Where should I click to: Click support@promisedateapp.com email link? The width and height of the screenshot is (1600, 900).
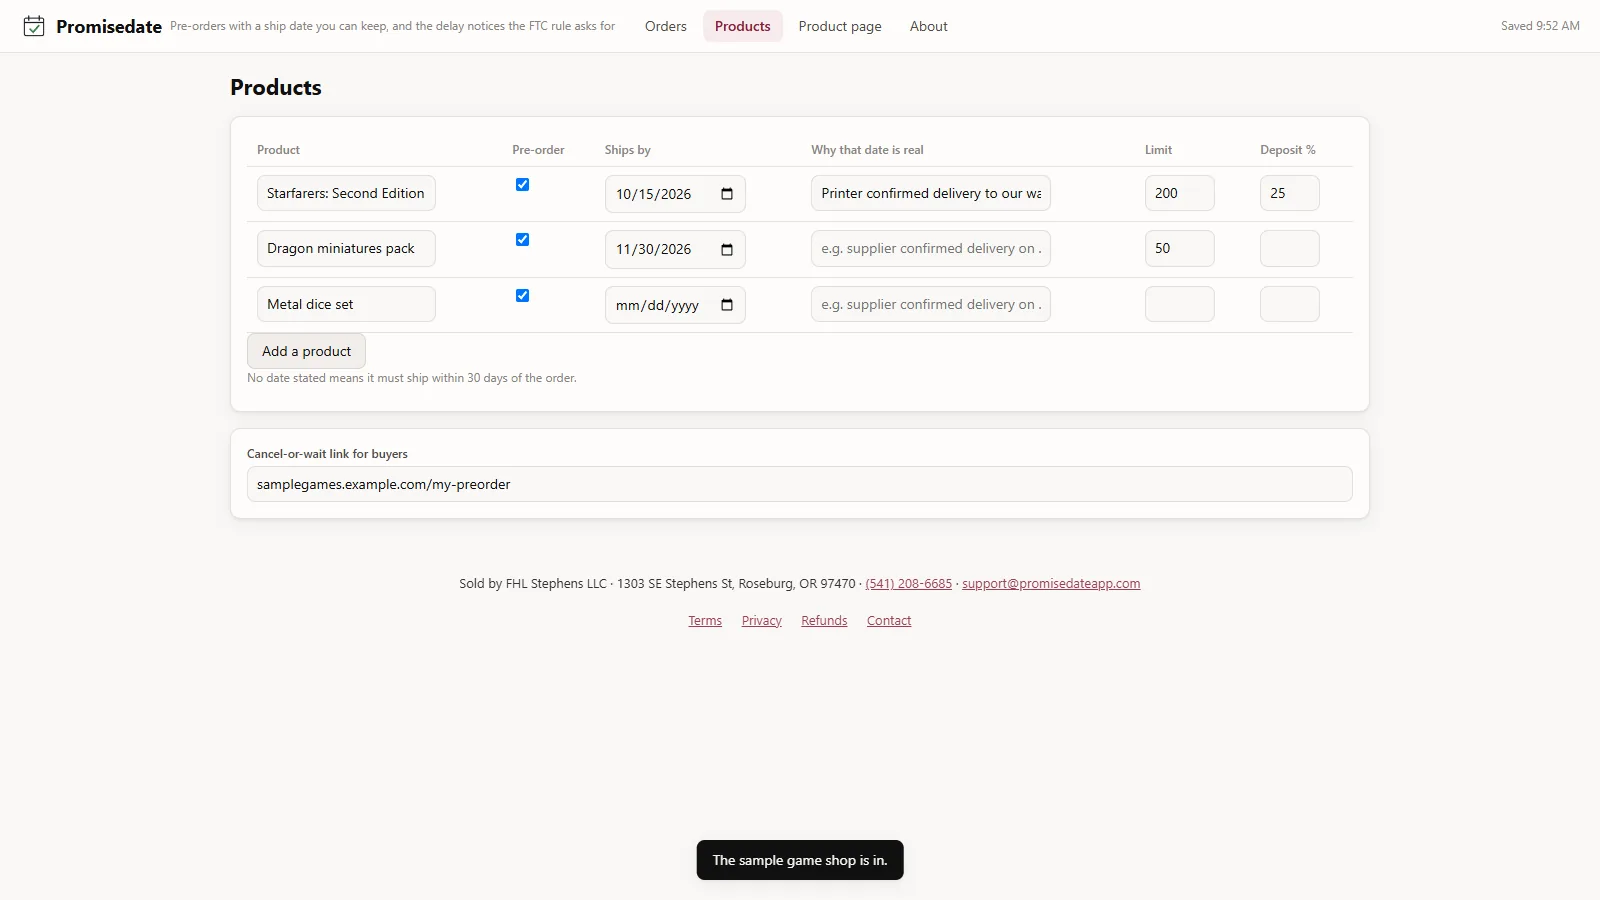(x=1051, y=584)
